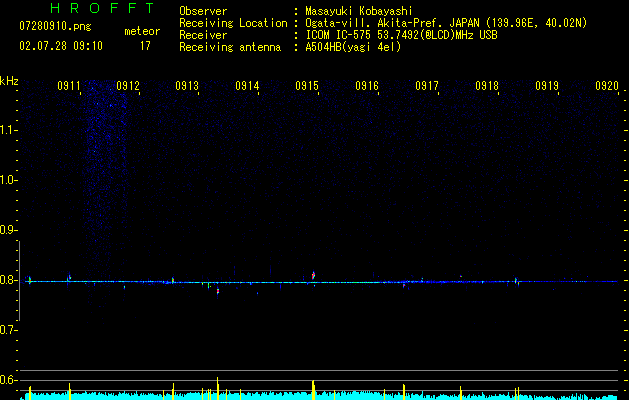The image size is (629, 400).
Task: Click the 0919 time marker
Action: [x=547, y=85]
